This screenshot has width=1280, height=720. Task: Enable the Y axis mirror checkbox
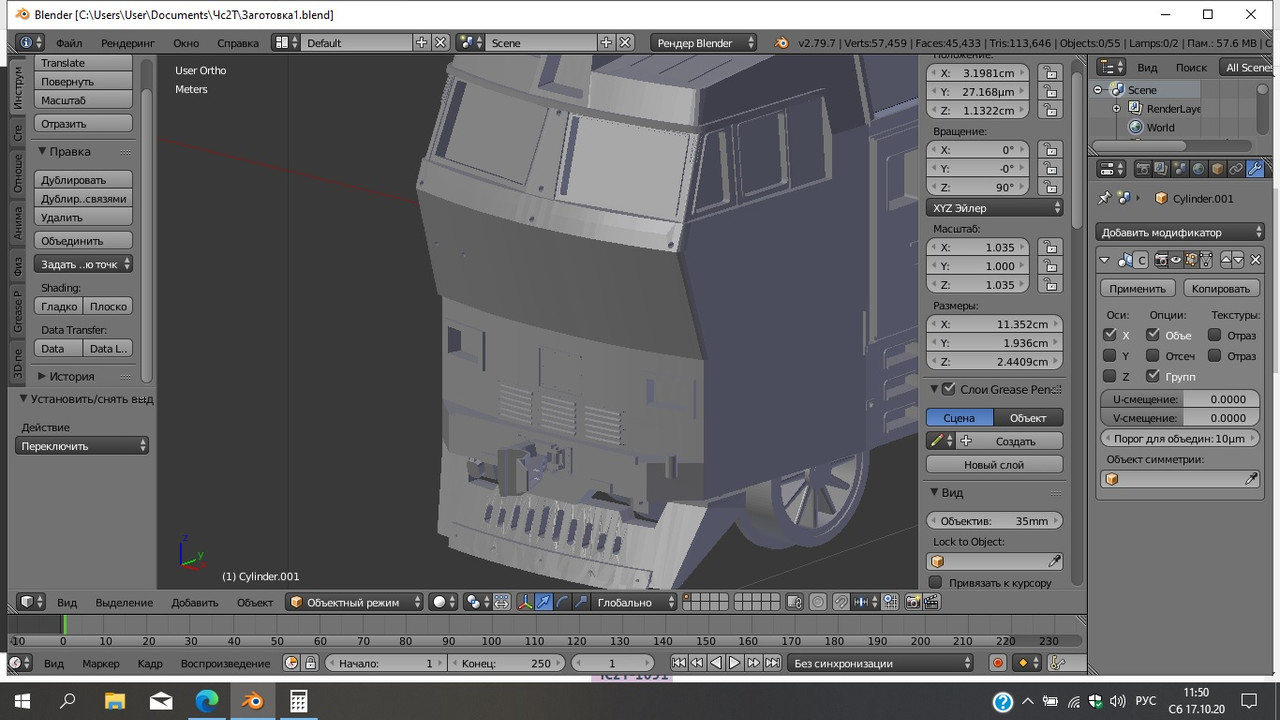point(1109,356)
